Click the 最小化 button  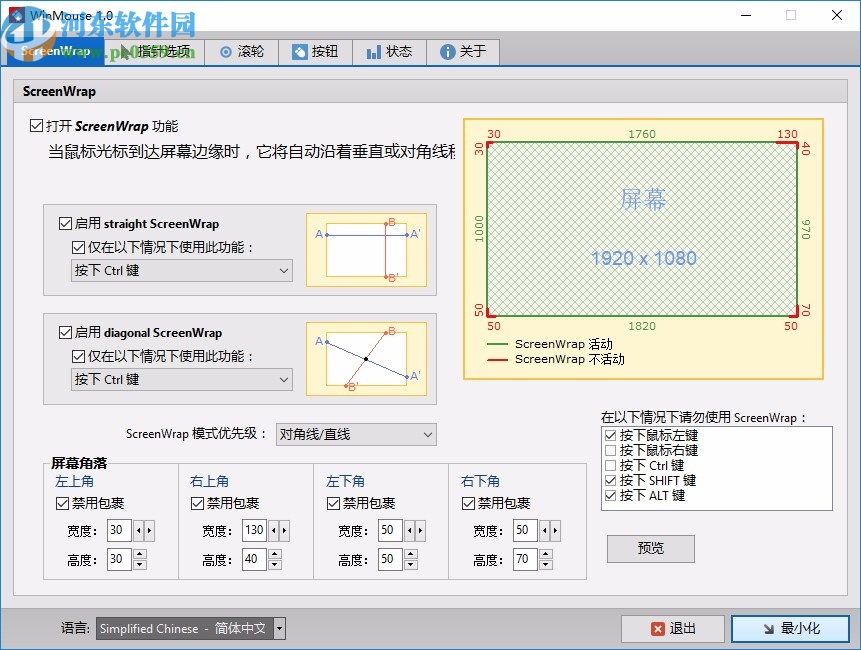coord(790,629)
